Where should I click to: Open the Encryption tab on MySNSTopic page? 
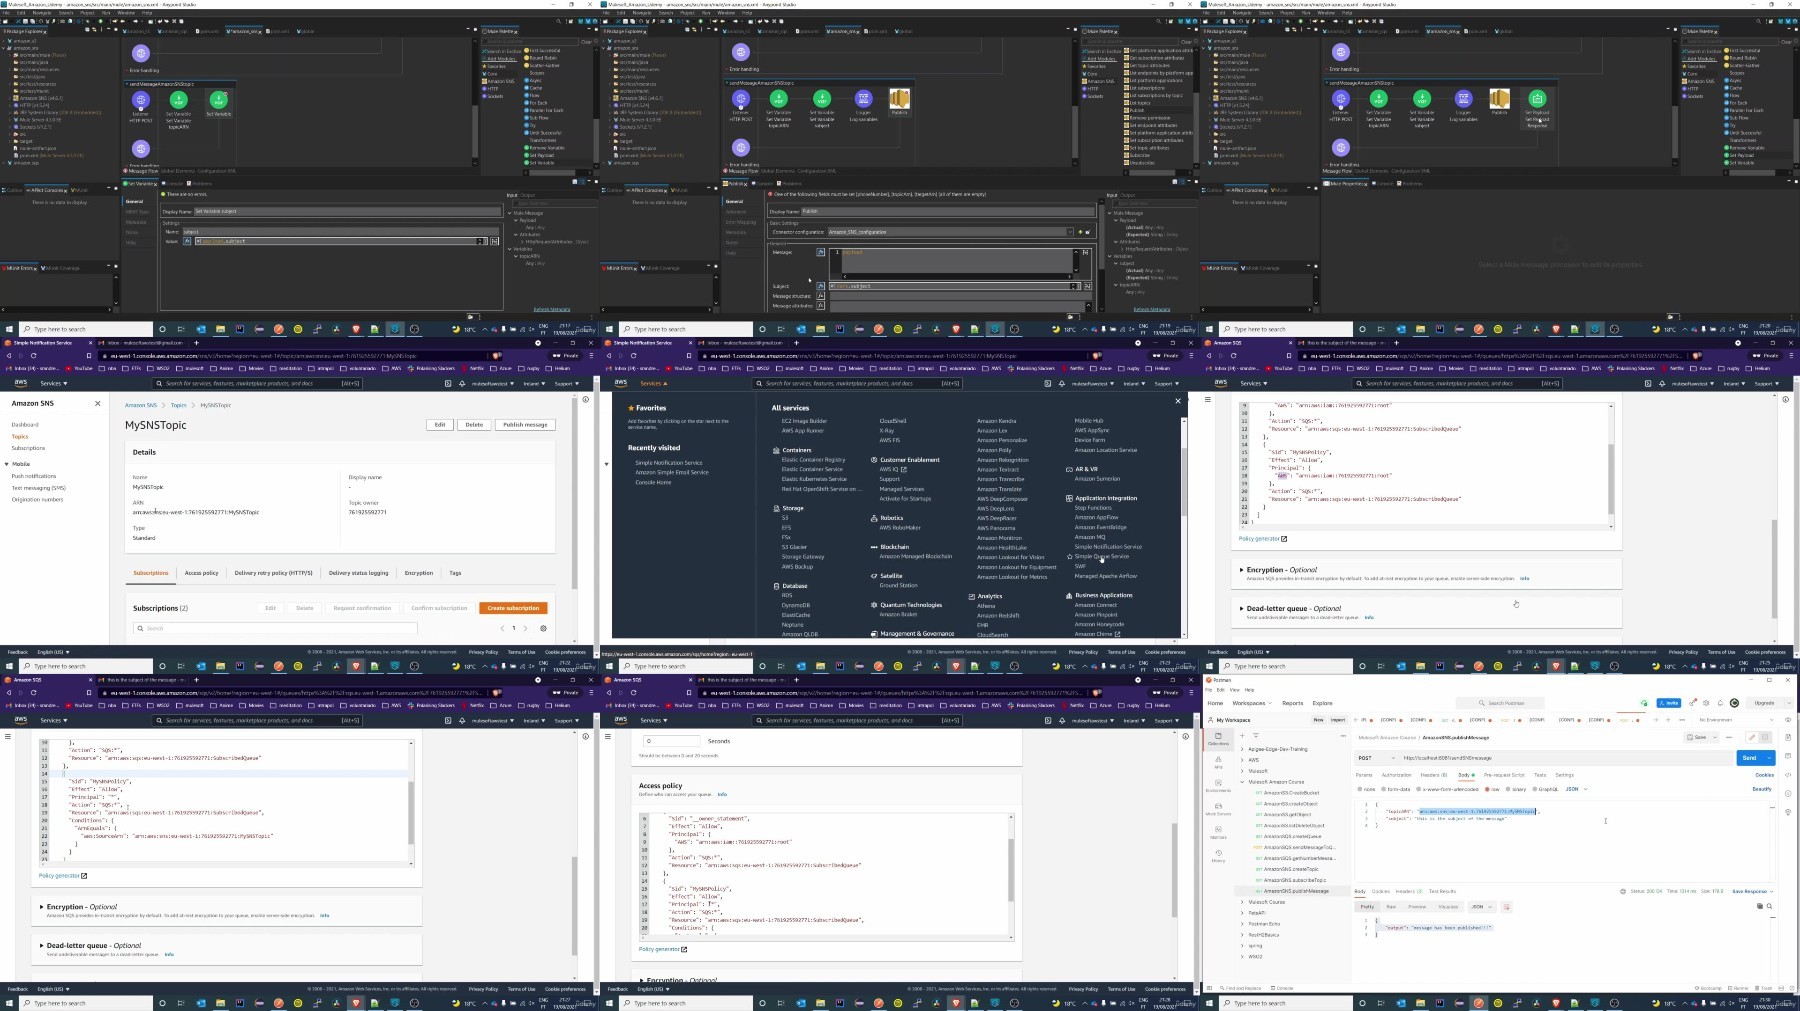419,573
